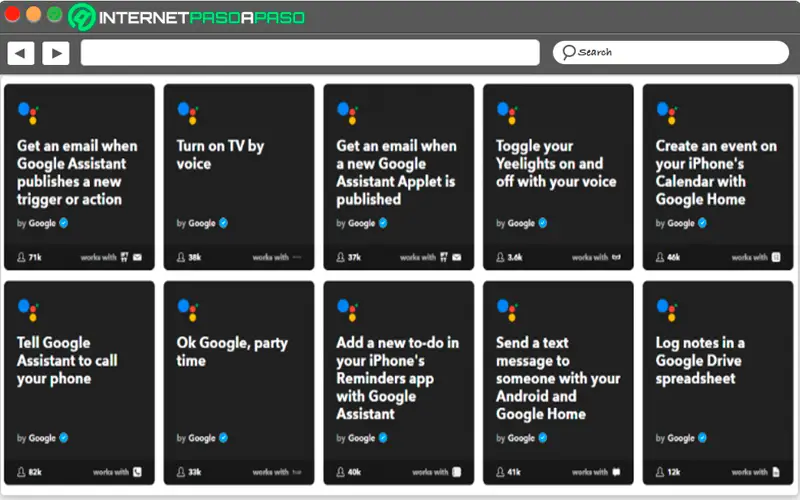Click the Reminders icon on the 'Add a new to-do' card

[x=456, y=471]
